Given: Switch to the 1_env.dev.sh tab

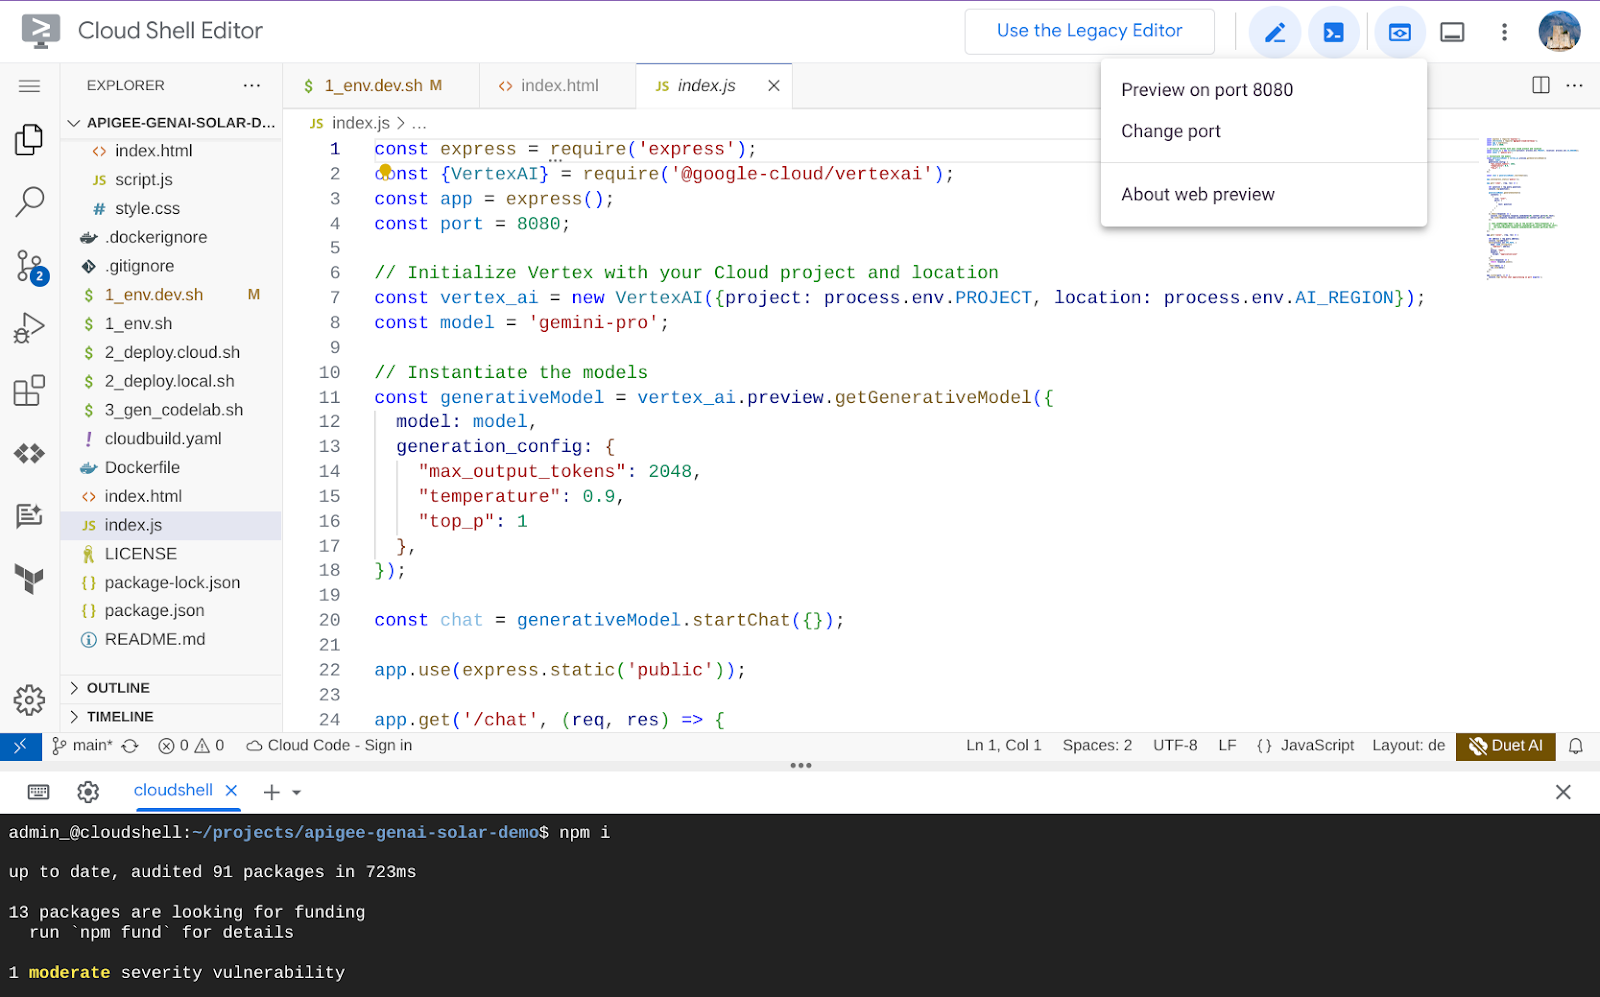Looking at the screenshot, I should pyautogui.click(x=381, y=86).
